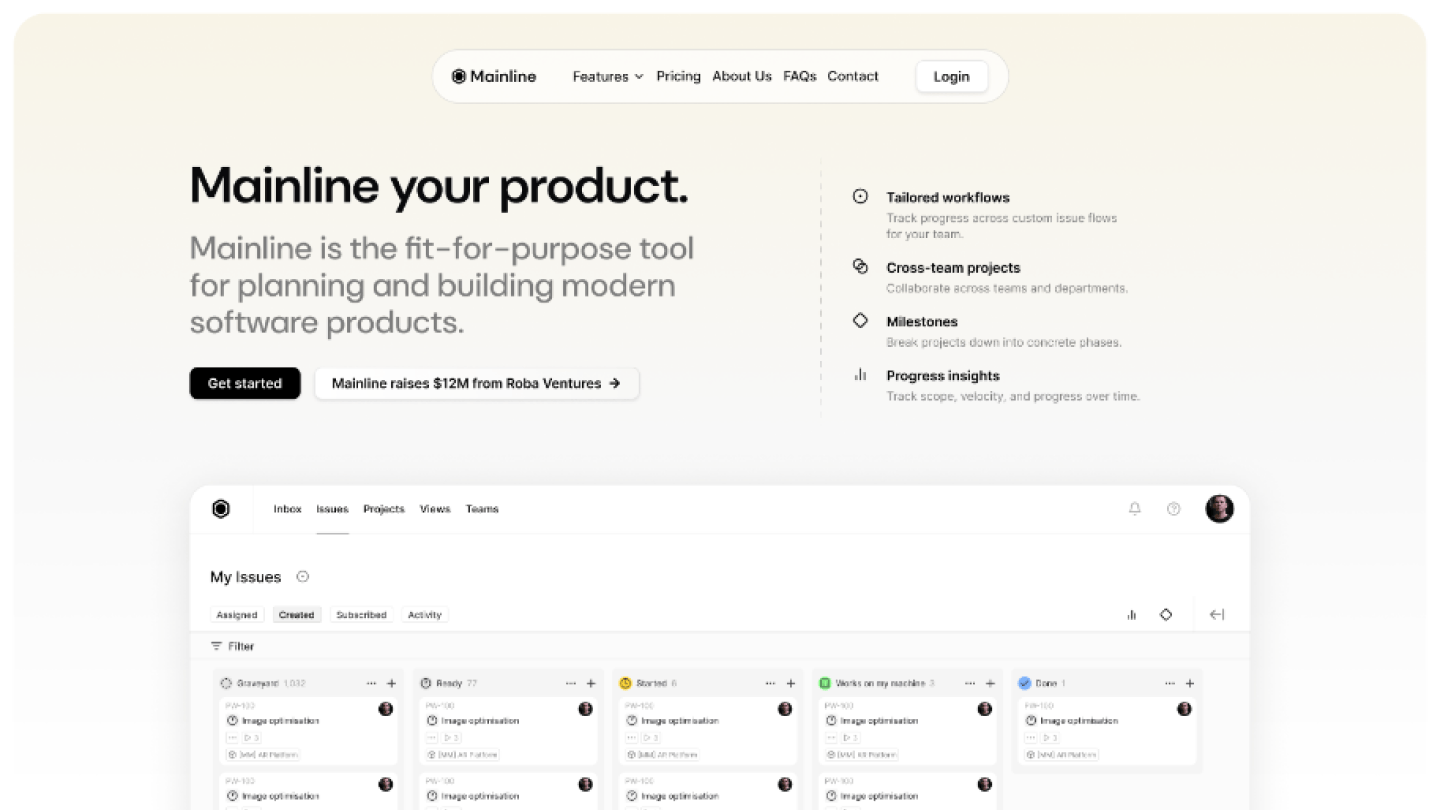Open the user profile avatar in dashboard header

(1219, 508)
